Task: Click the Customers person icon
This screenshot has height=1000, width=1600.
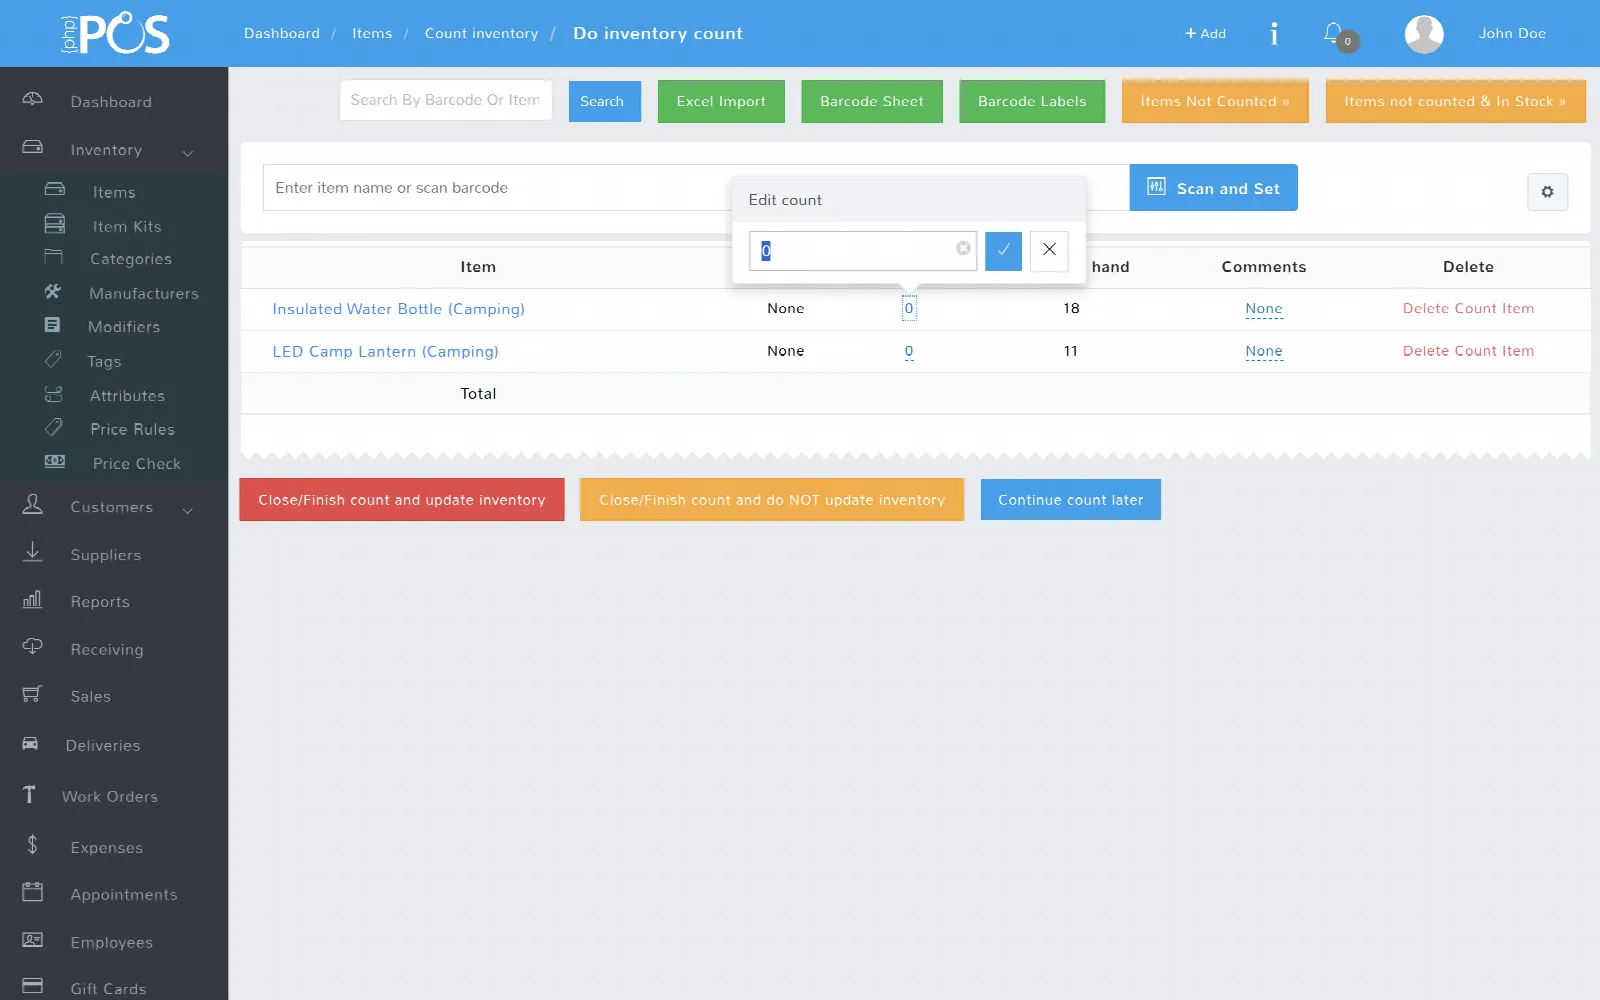Action: 32,504
